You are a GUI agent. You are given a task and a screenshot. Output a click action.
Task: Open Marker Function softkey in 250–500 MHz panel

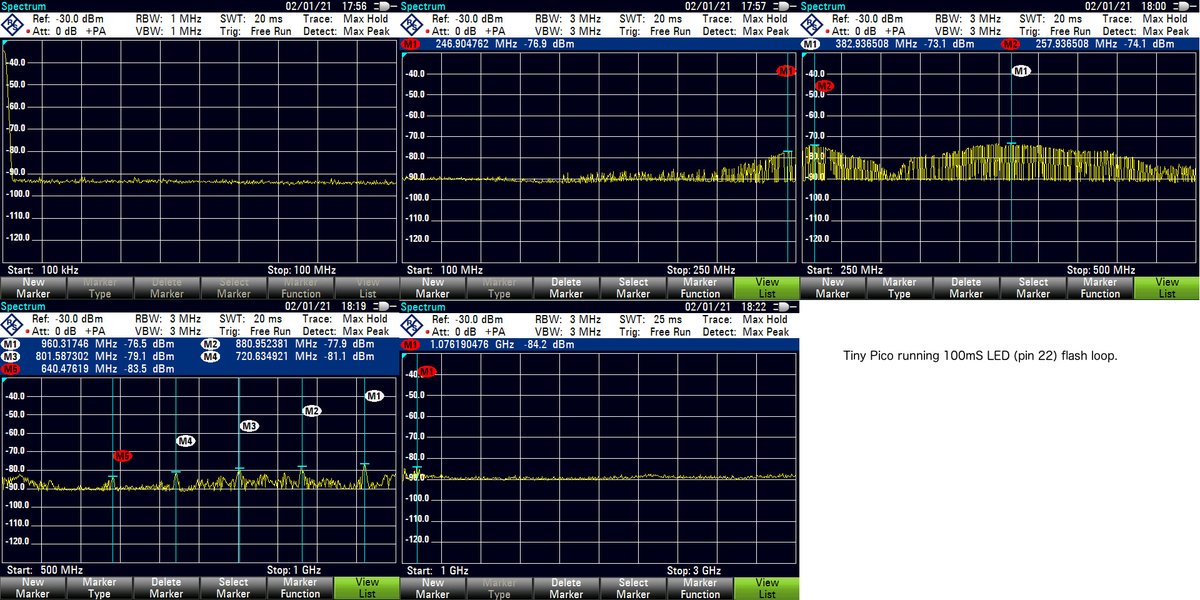click(x=1100, y=288)
